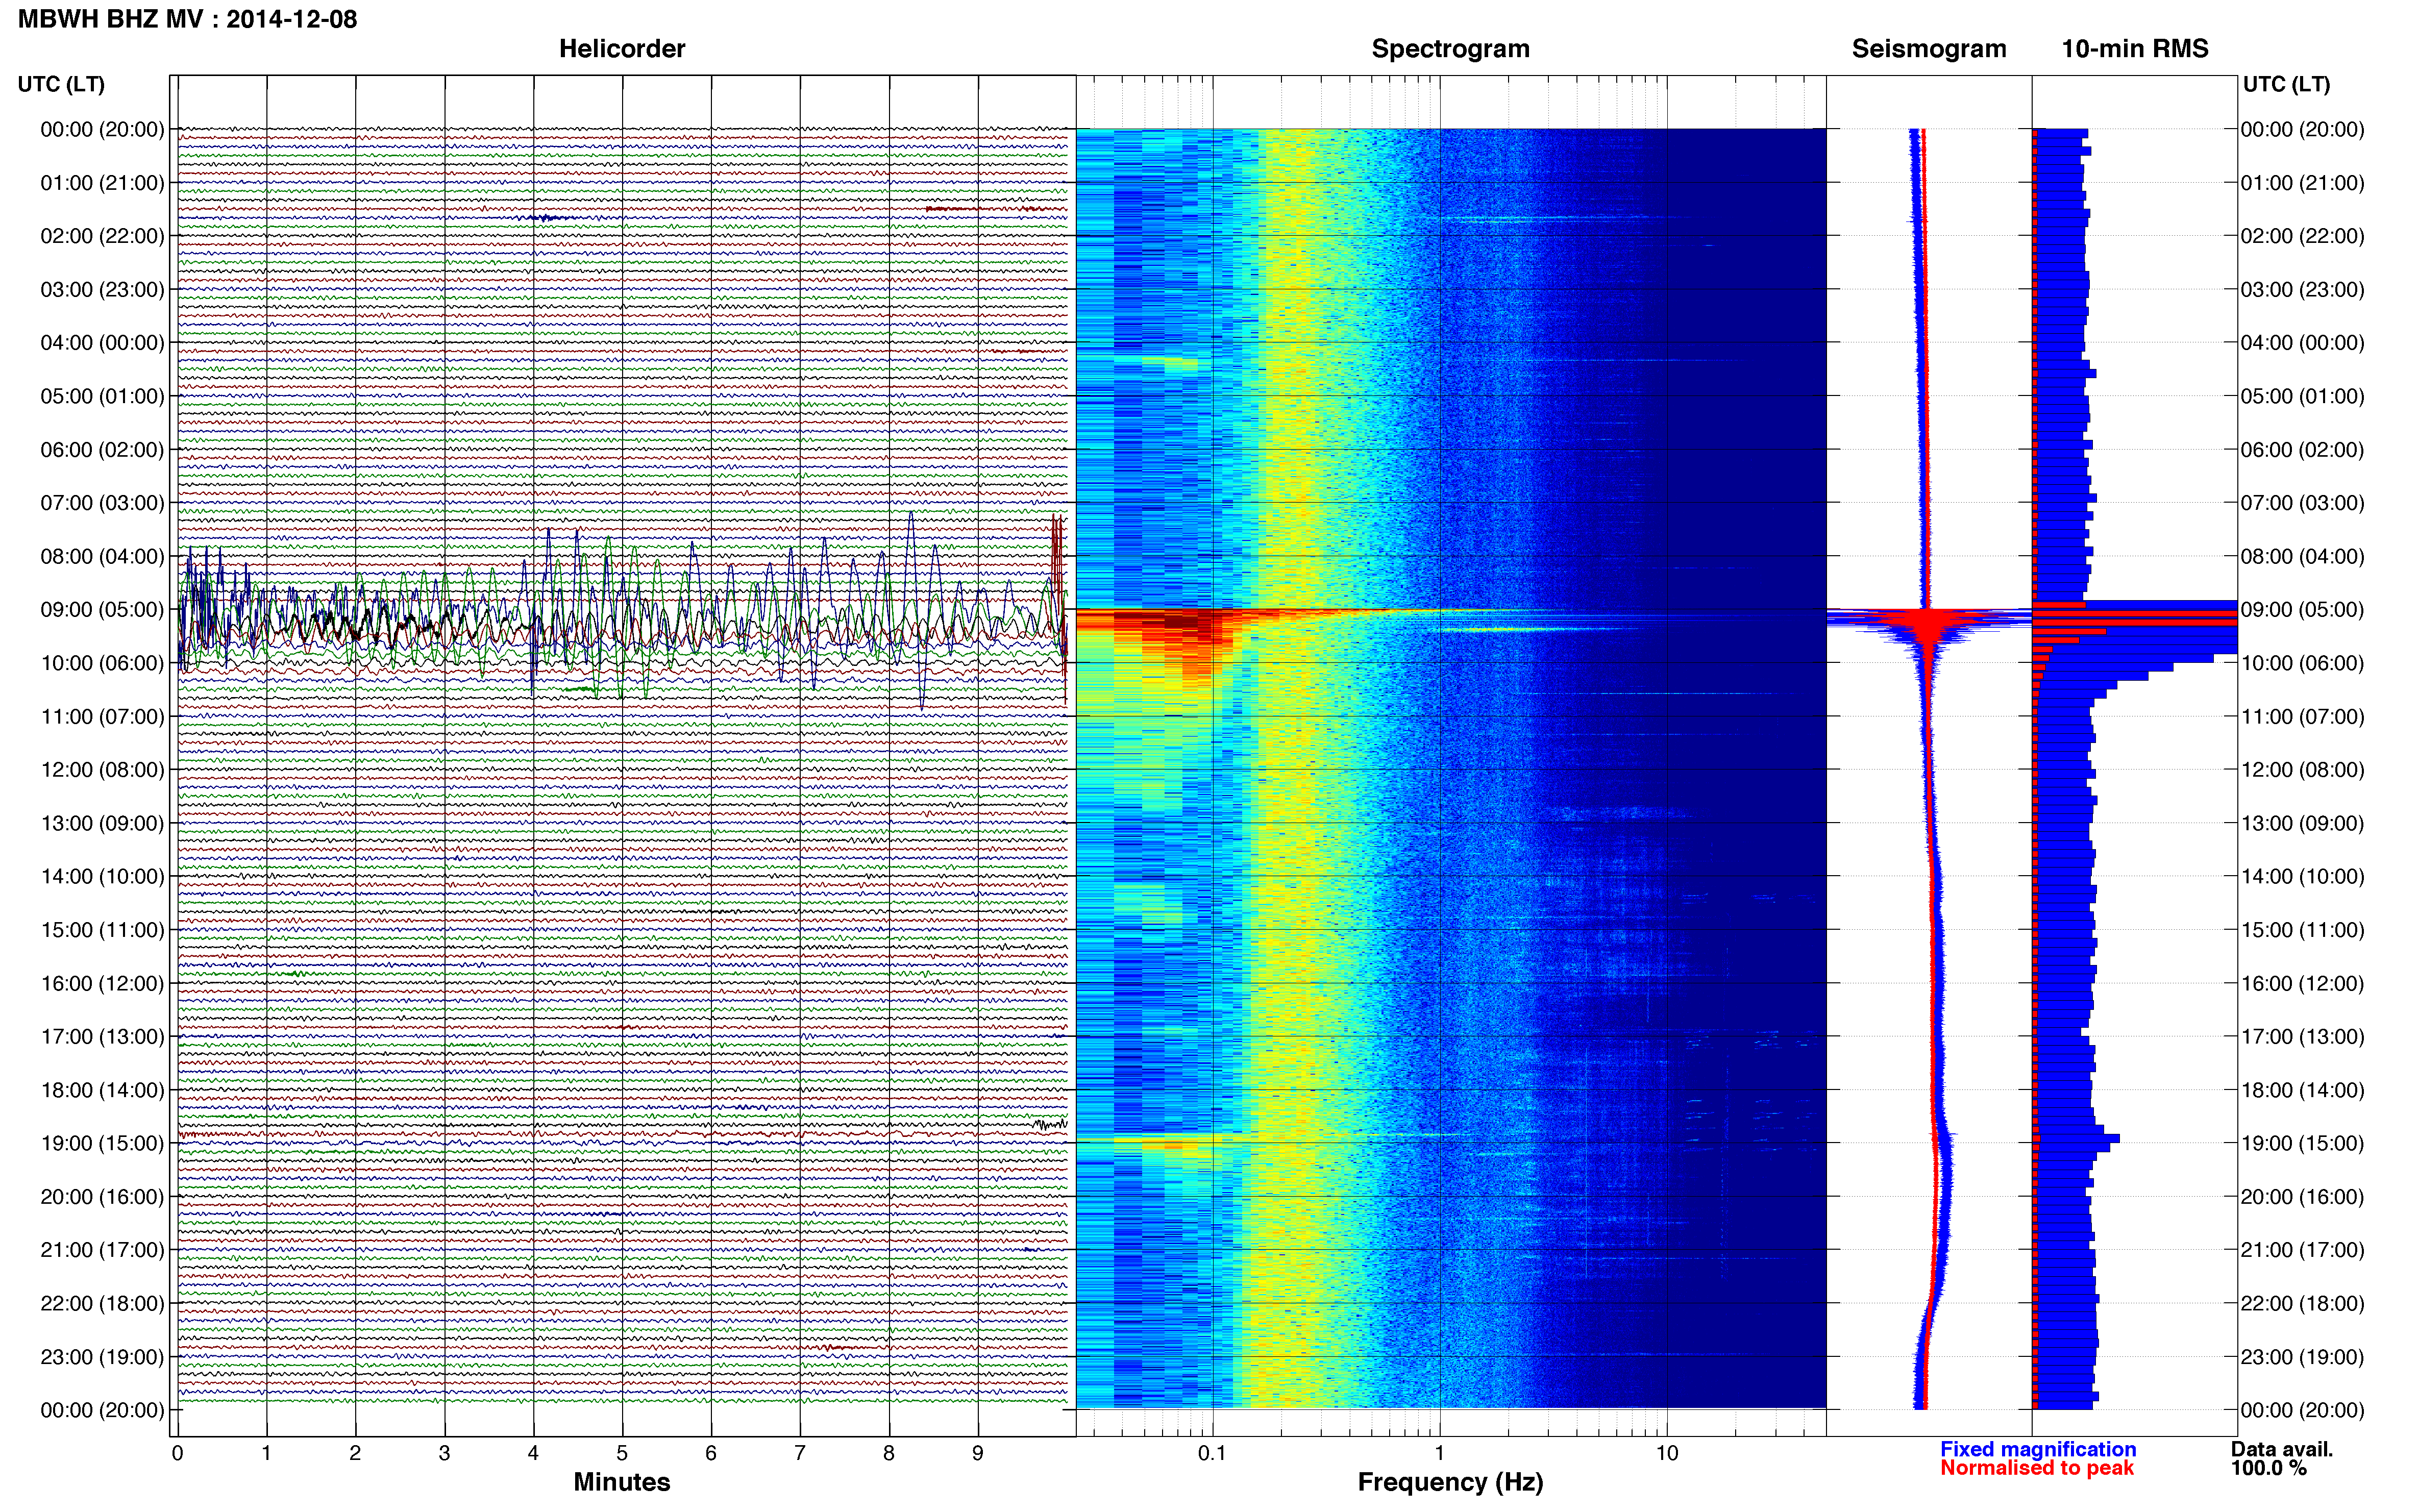2419x1512 pixels.
Task: Select left time label '18:00 (14:00)'
Action: [102, 1090]
